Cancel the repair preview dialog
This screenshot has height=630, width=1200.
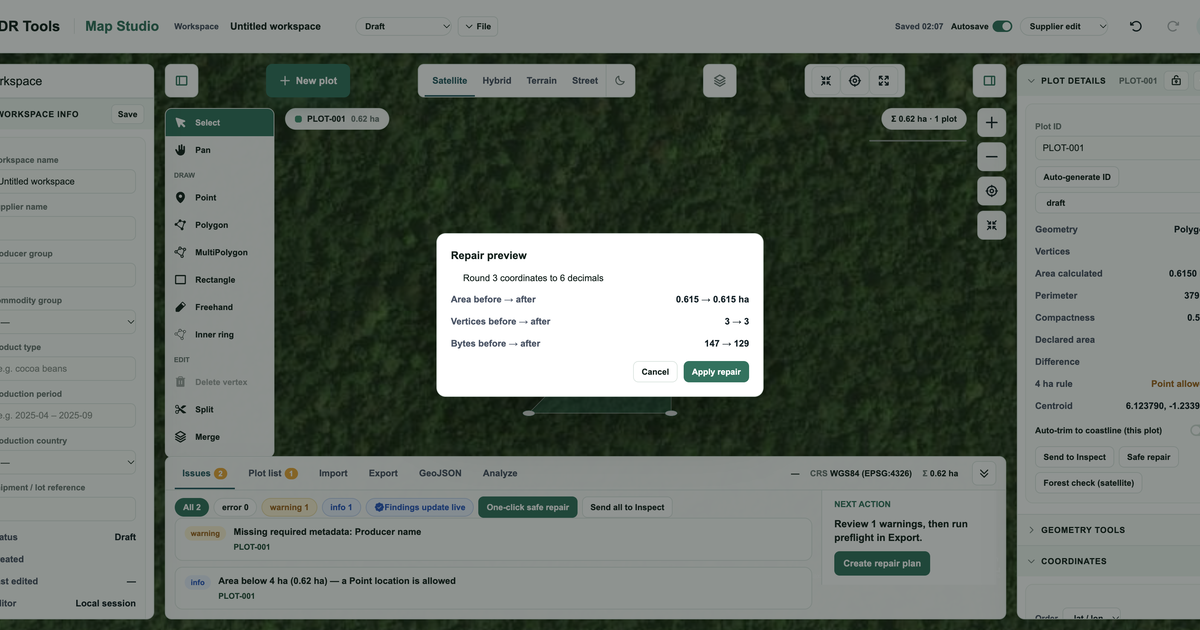click(x=655, y=372)
